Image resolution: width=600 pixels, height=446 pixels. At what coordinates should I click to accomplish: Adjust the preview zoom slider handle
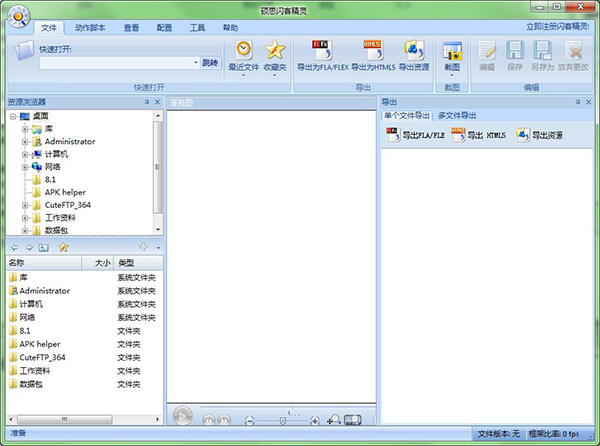click(282, 421)
